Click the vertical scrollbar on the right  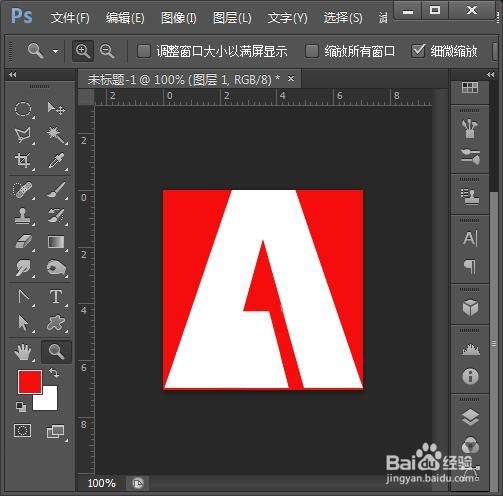click(x=494, y=342)
